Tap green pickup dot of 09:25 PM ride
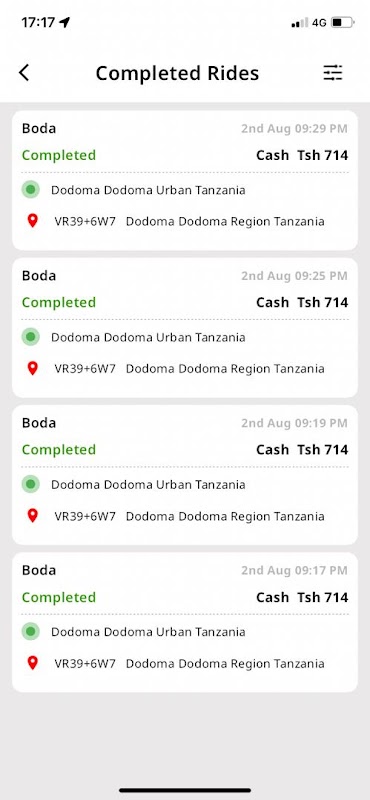Viewport: 370px width, 800px height. (31, 337)
